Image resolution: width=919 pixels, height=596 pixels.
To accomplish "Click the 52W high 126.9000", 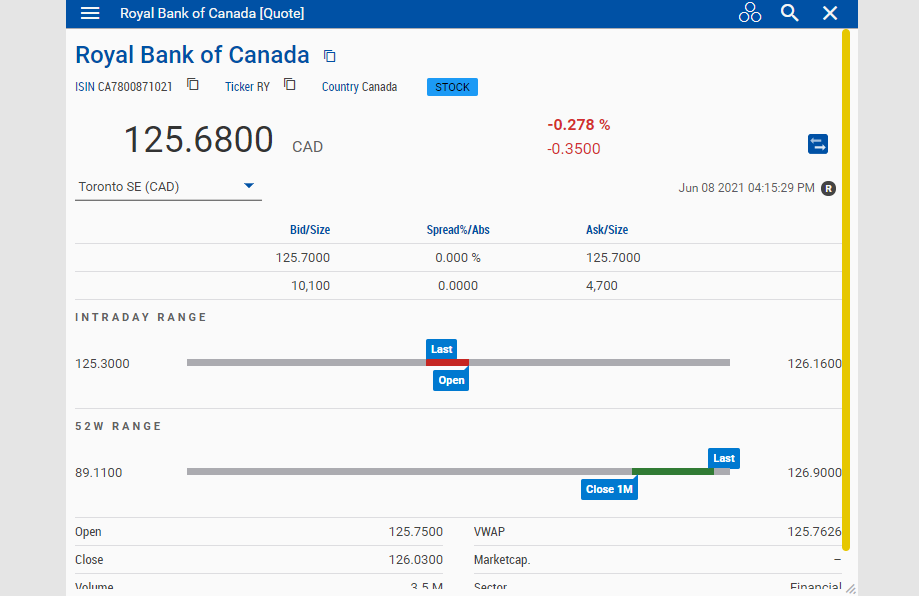I will click(814, 473).
